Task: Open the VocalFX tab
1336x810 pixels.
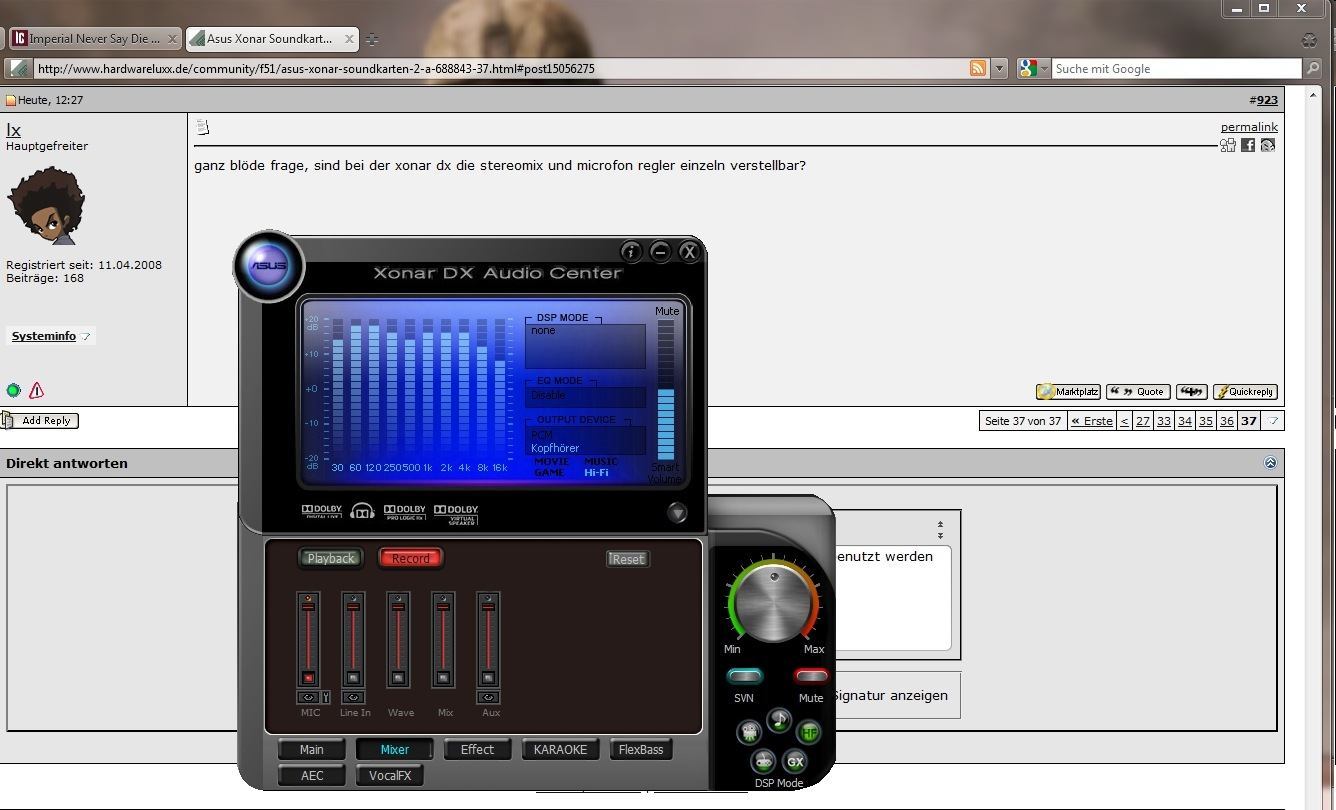Action: coord(390,775)
